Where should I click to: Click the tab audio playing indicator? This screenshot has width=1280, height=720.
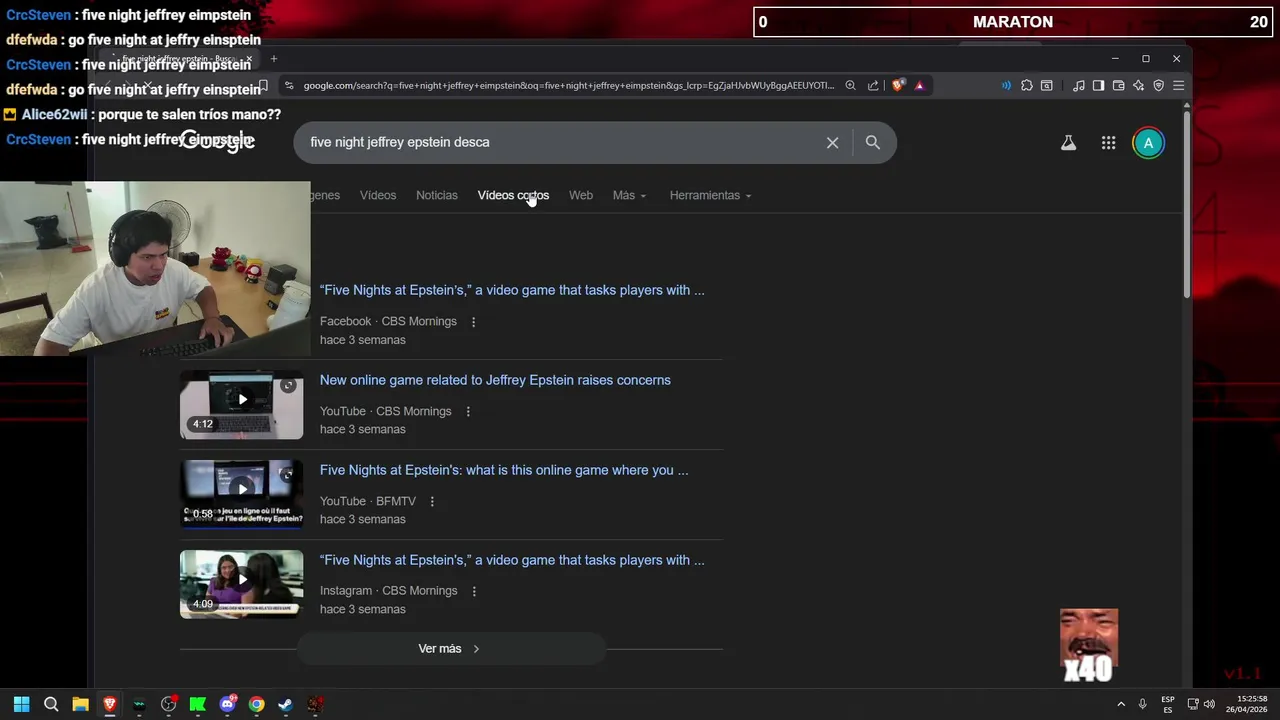[1006, 86]
